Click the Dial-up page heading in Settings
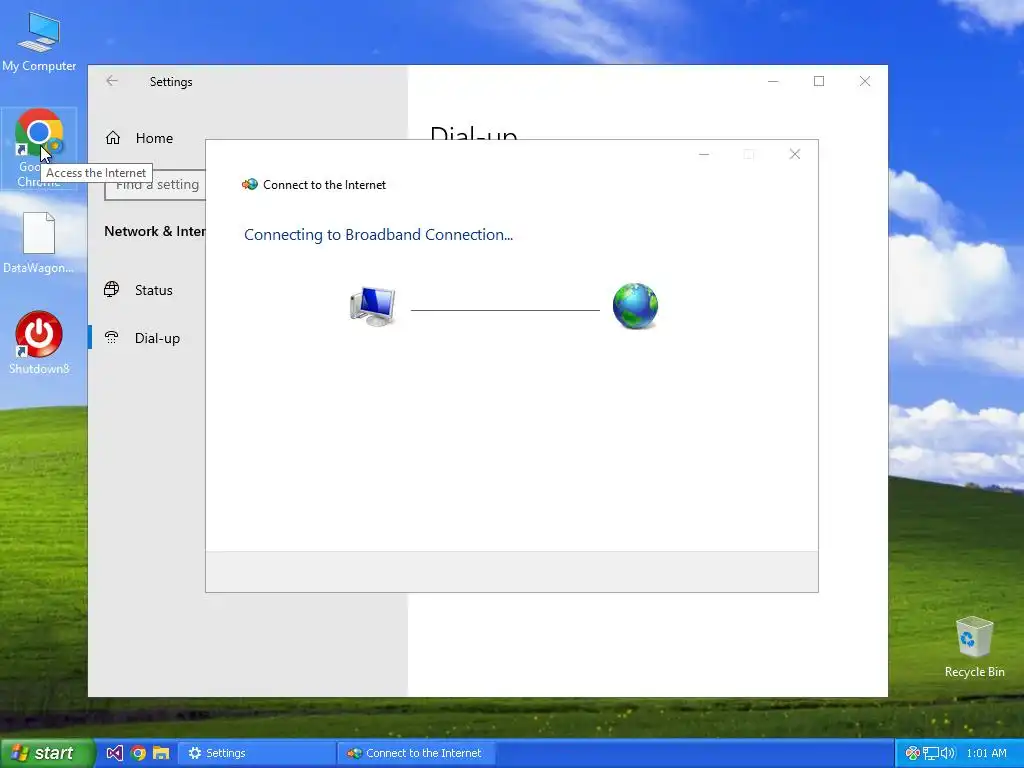This screenshot has height=768, width=1024. [x=473, y=132]
